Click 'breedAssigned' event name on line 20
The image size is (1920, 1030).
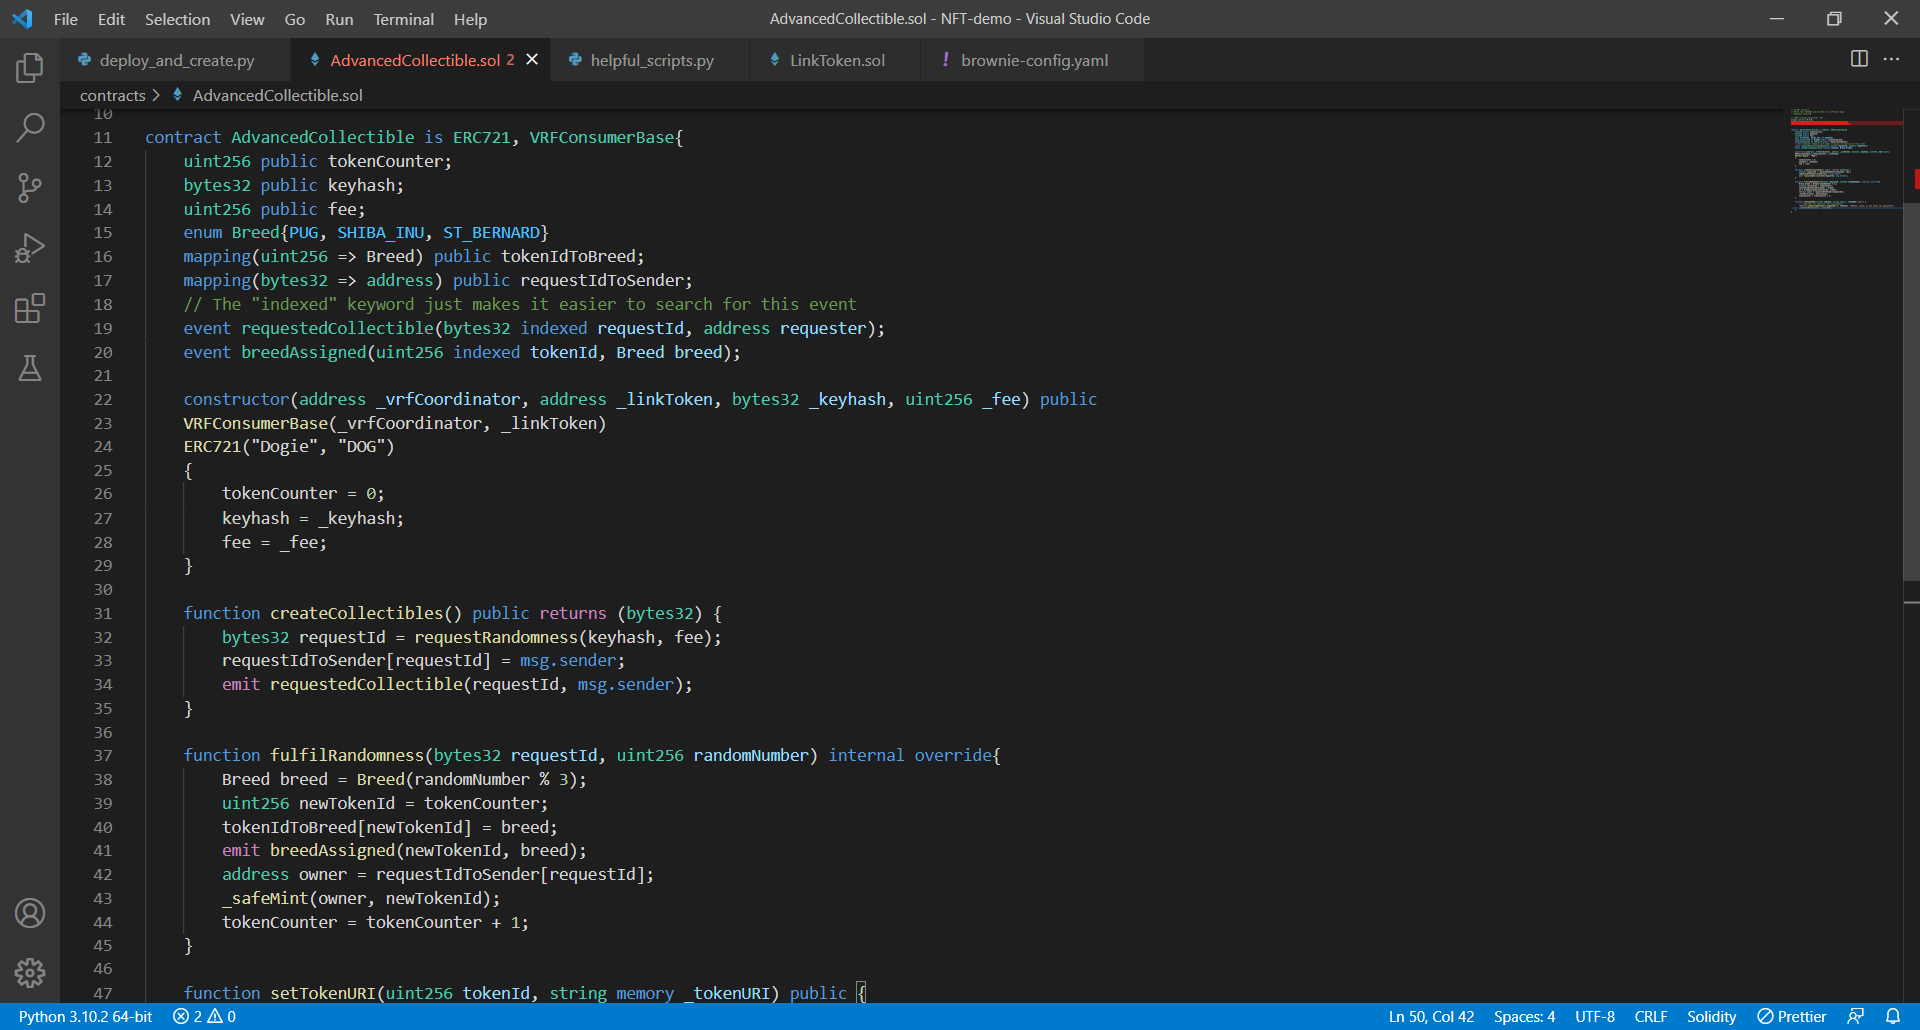(304, 352)
